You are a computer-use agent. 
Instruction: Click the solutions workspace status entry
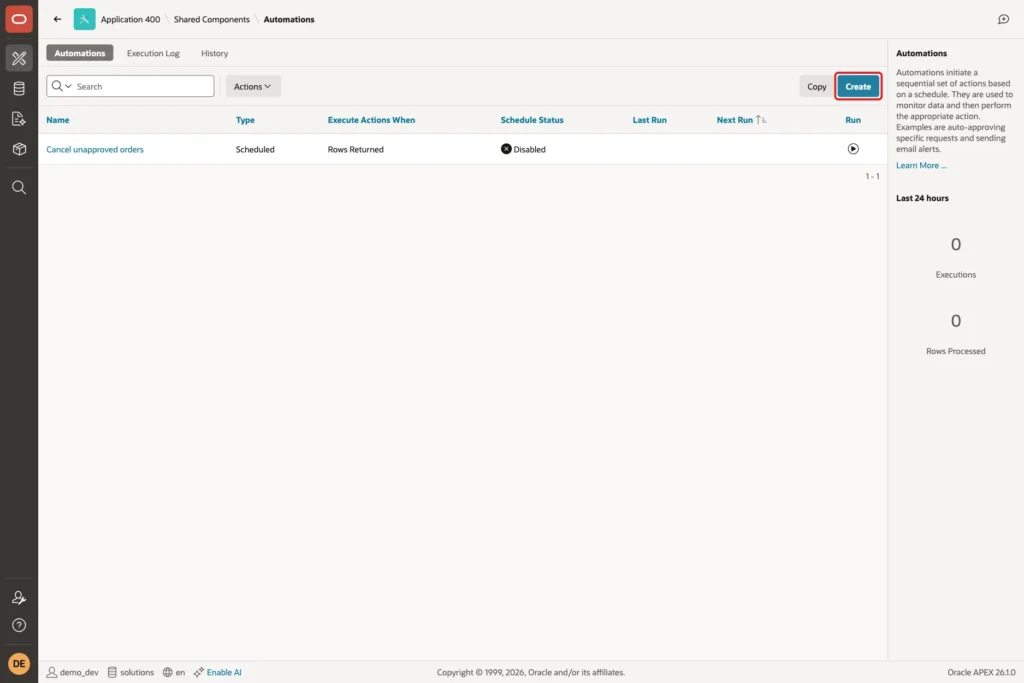pos(131,672)
